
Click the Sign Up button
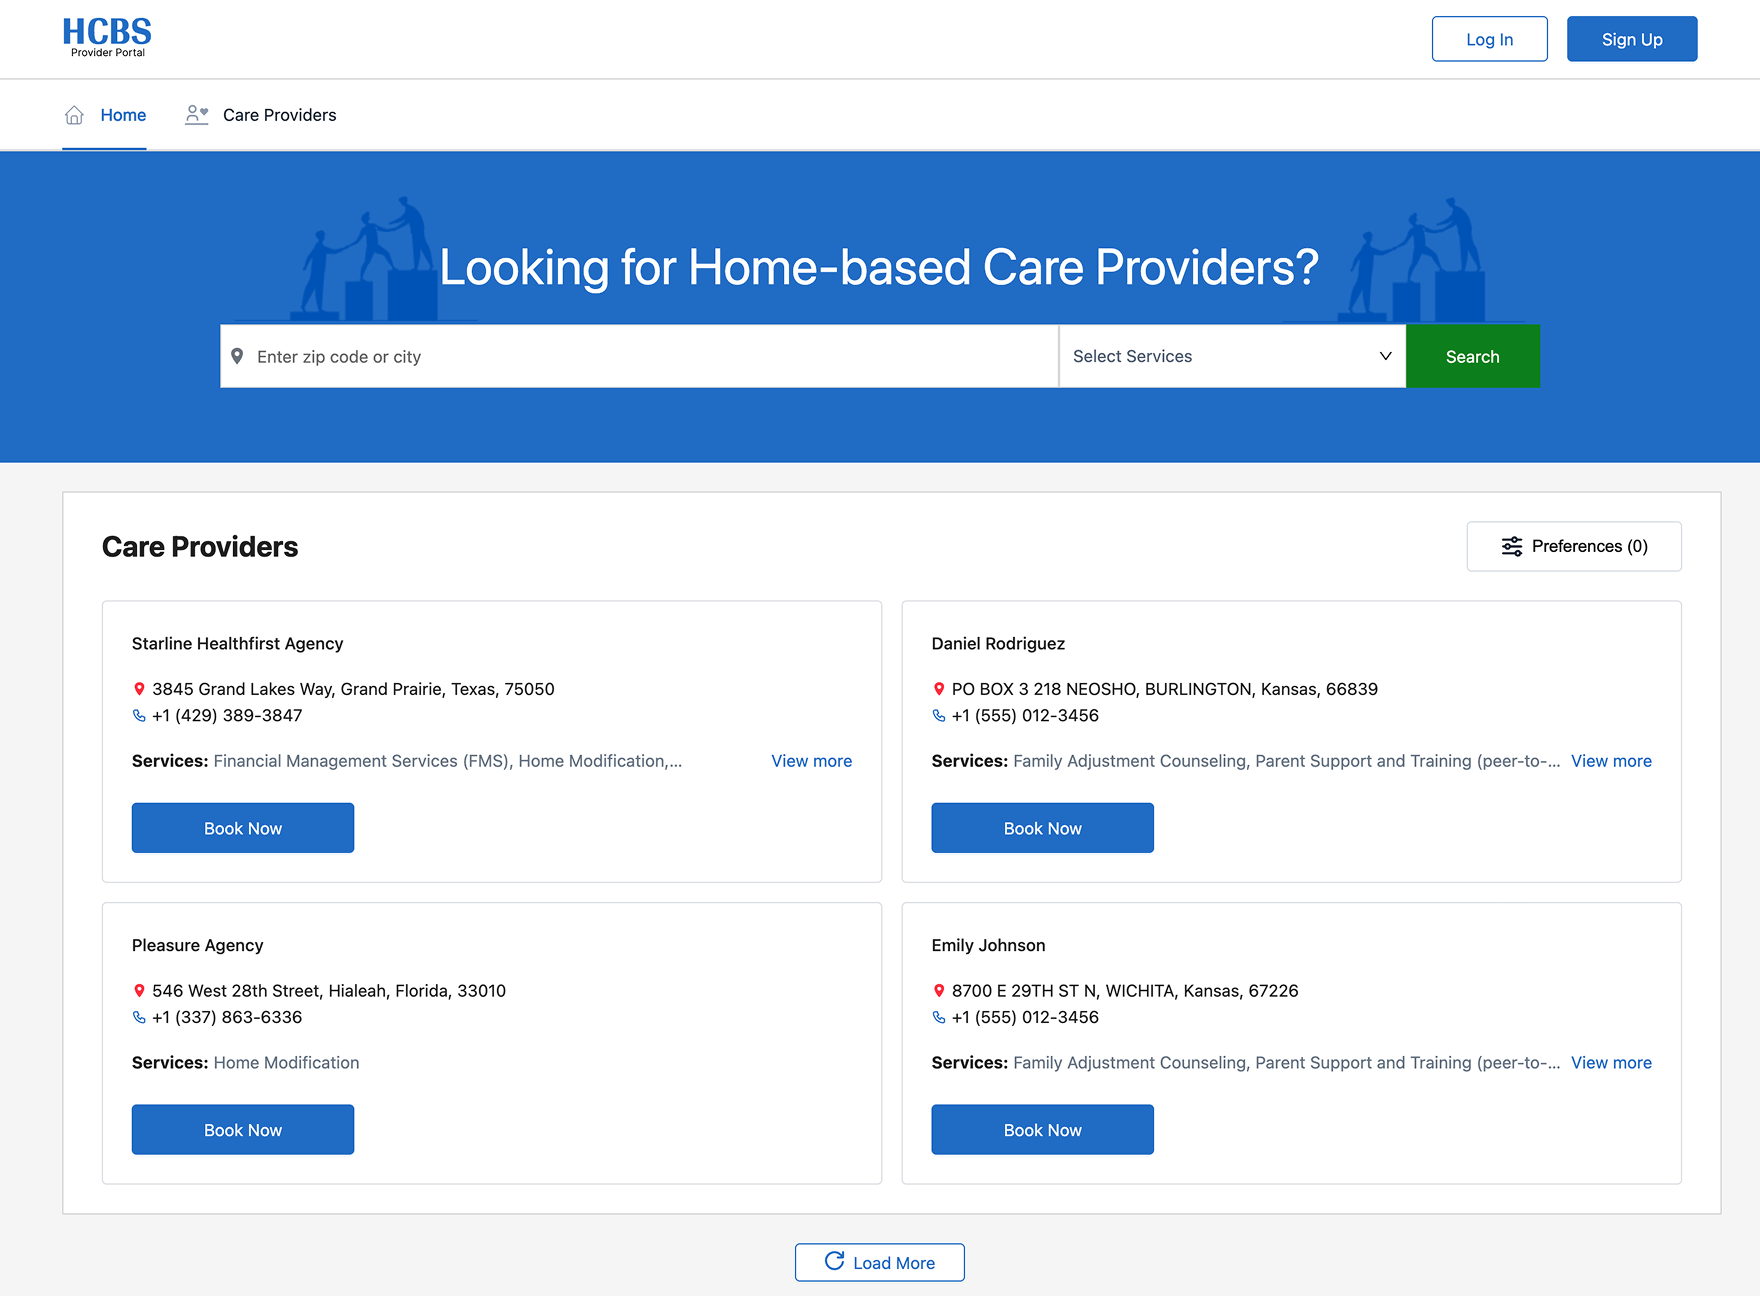(1631, 39)
